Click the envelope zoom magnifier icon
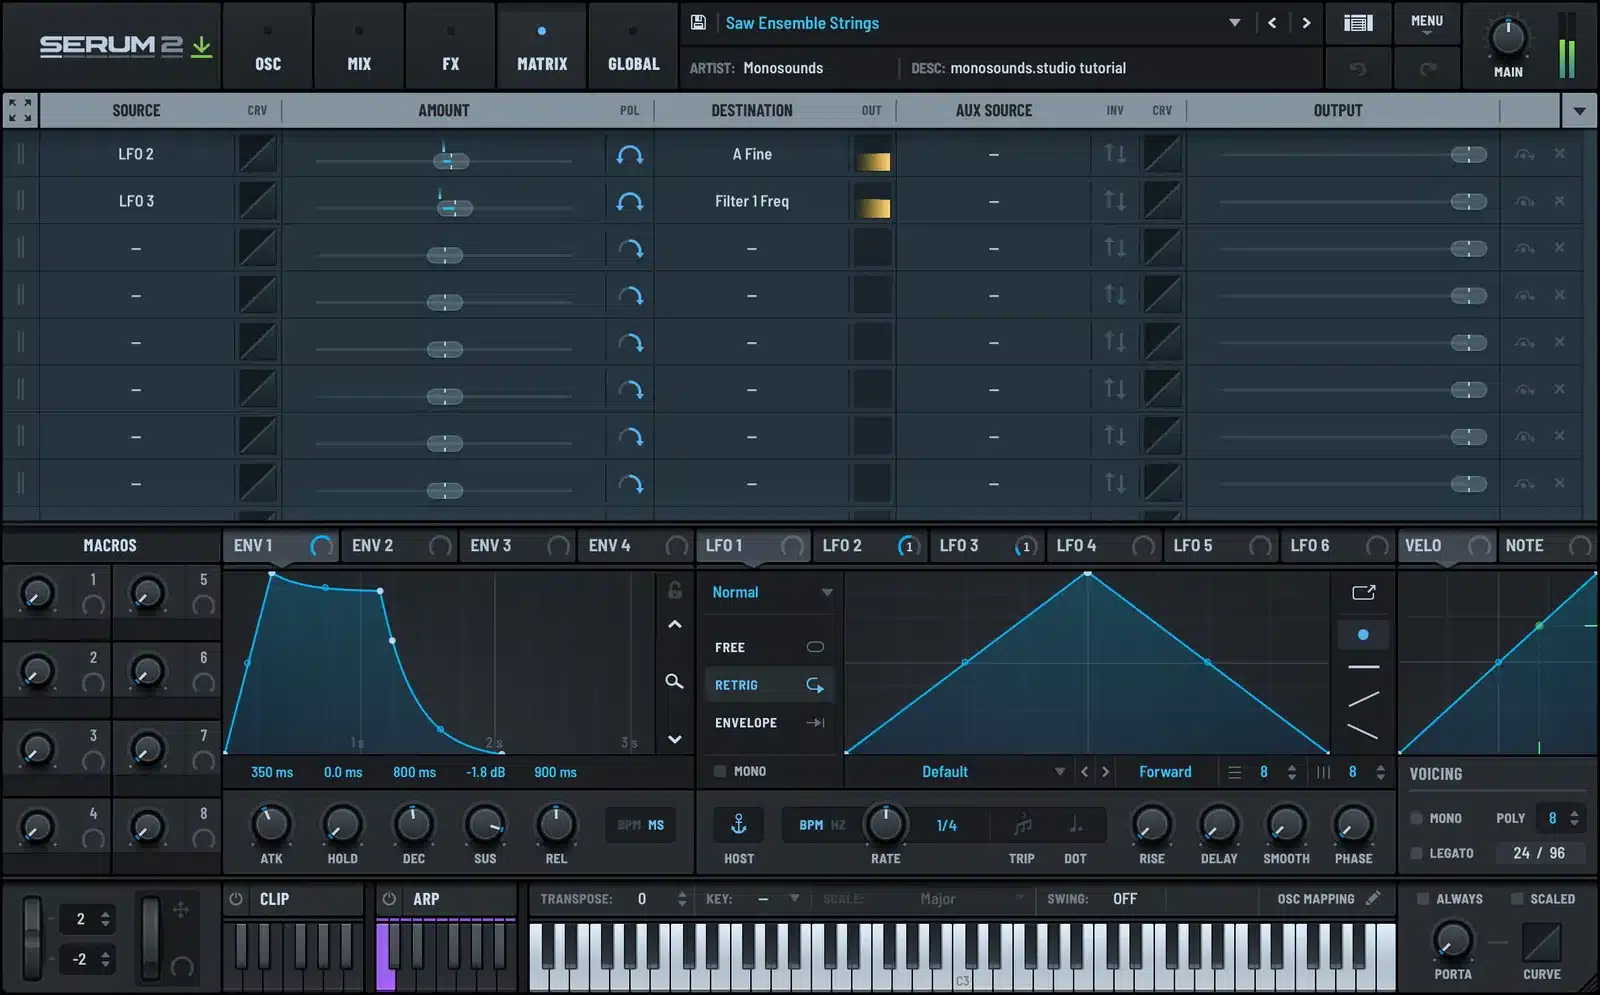Viewport: 1600px width, 995px height. coord(675,681)
